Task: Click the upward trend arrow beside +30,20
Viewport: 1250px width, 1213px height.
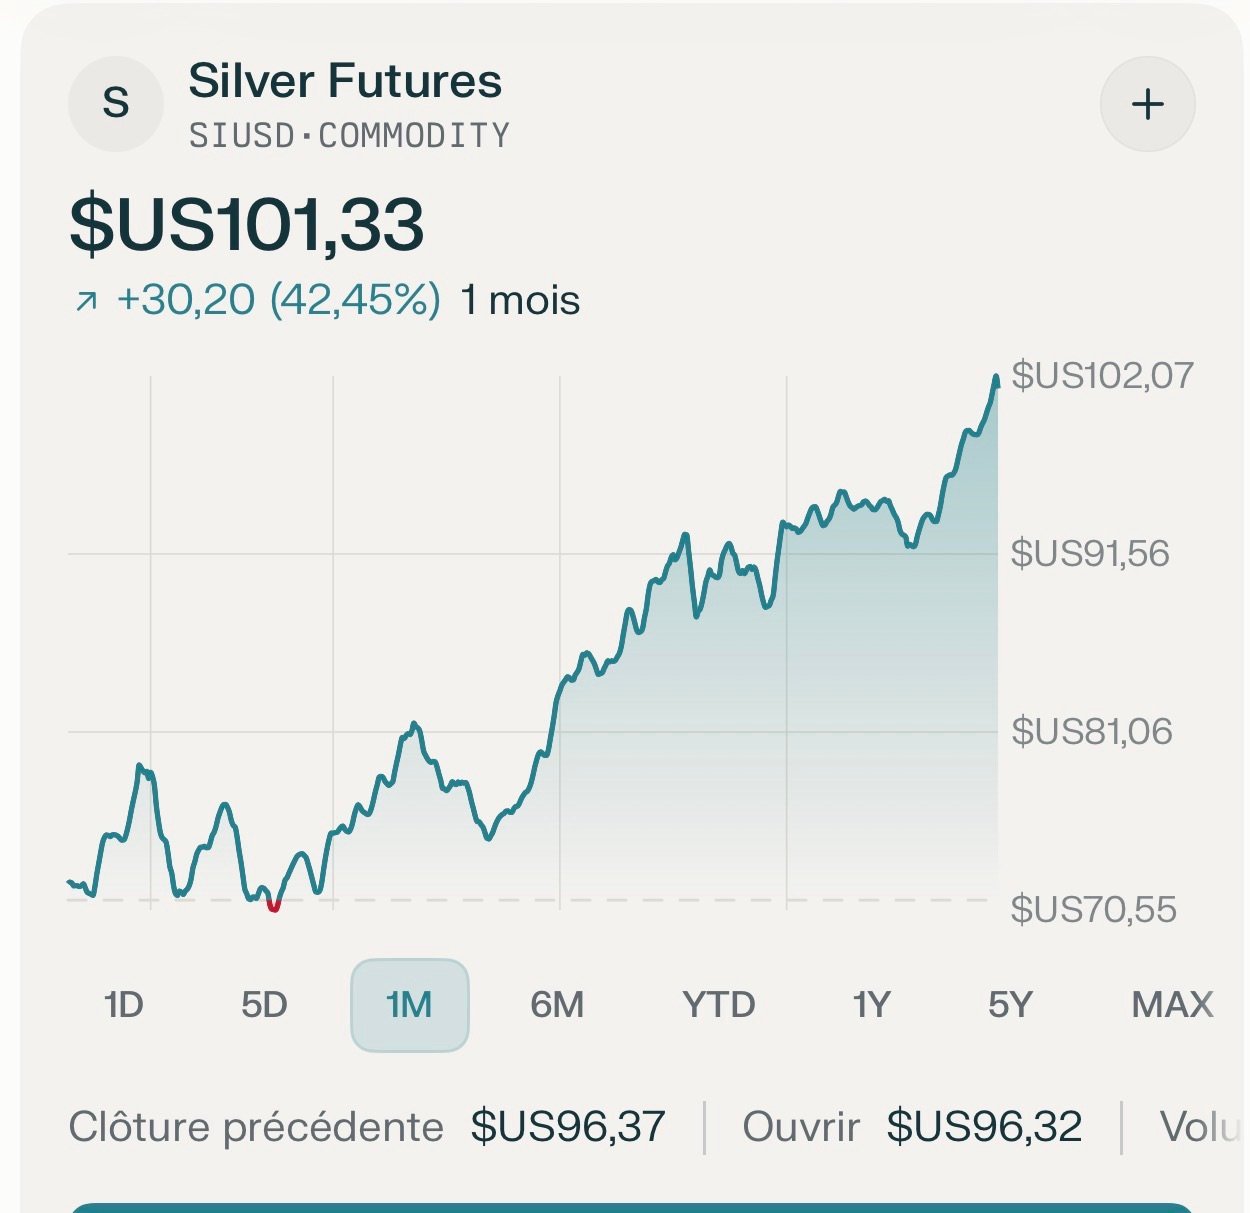Action: click(x=87, y=300)
